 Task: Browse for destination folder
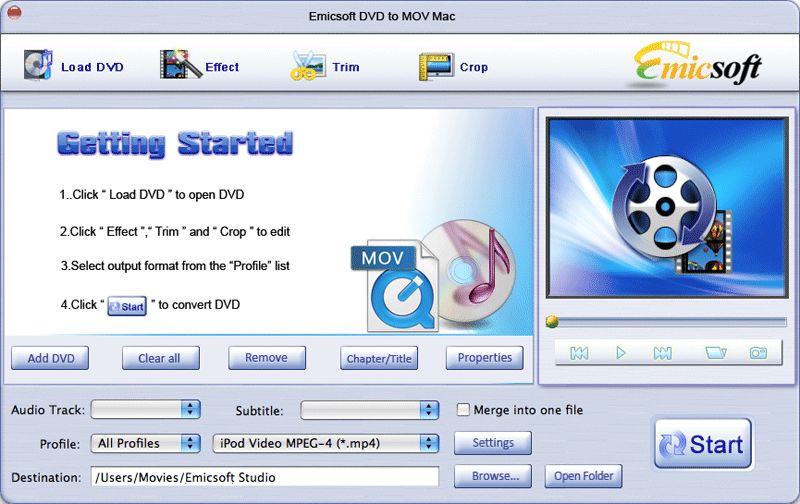click(493, 476)
